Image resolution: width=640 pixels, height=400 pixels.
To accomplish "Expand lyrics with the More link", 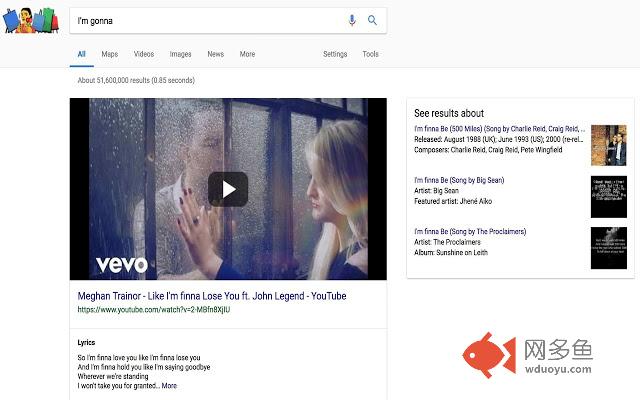I will 169,385.
